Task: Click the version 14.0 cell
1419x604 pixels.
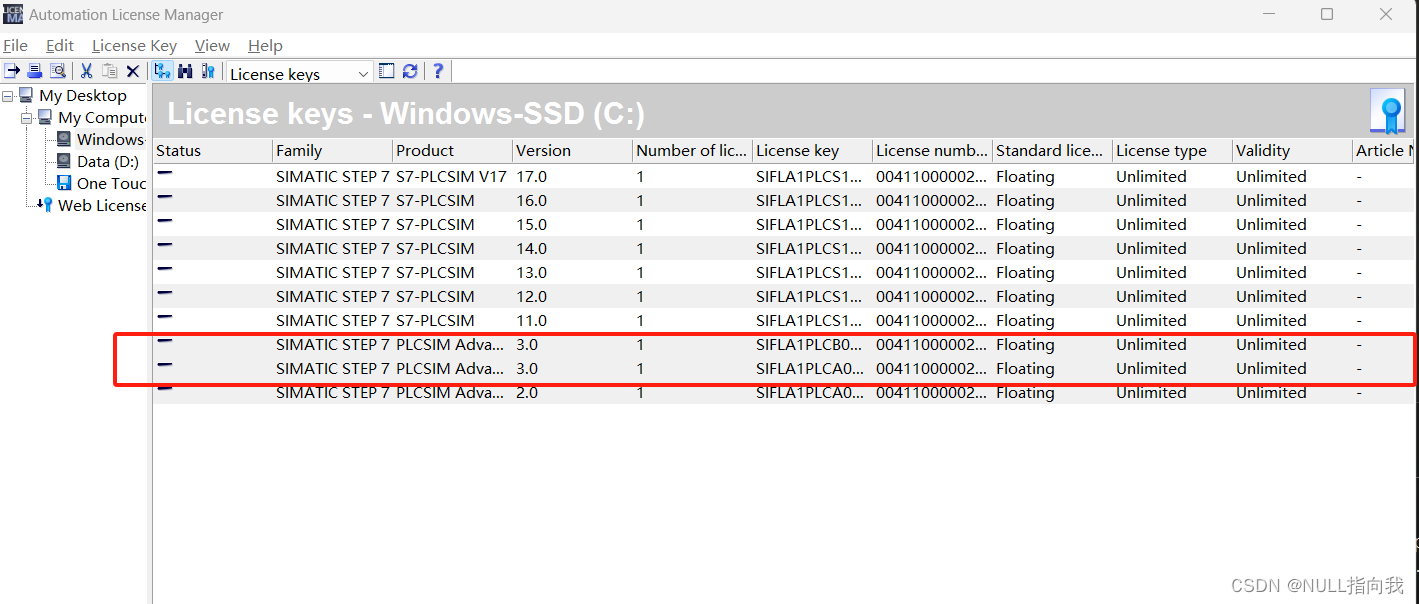Action: point(531,248)
